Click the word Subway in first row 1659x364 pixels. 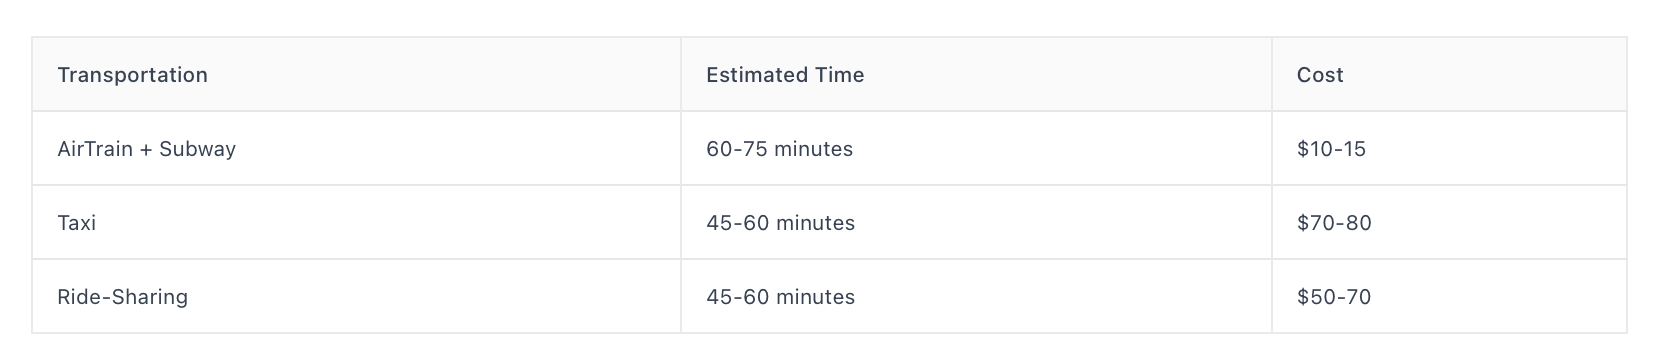point(198,149)
